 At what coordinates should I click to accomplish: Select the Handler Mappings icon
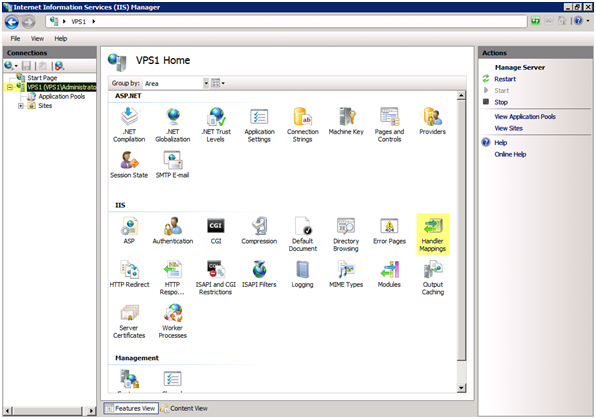click(433, 234)
